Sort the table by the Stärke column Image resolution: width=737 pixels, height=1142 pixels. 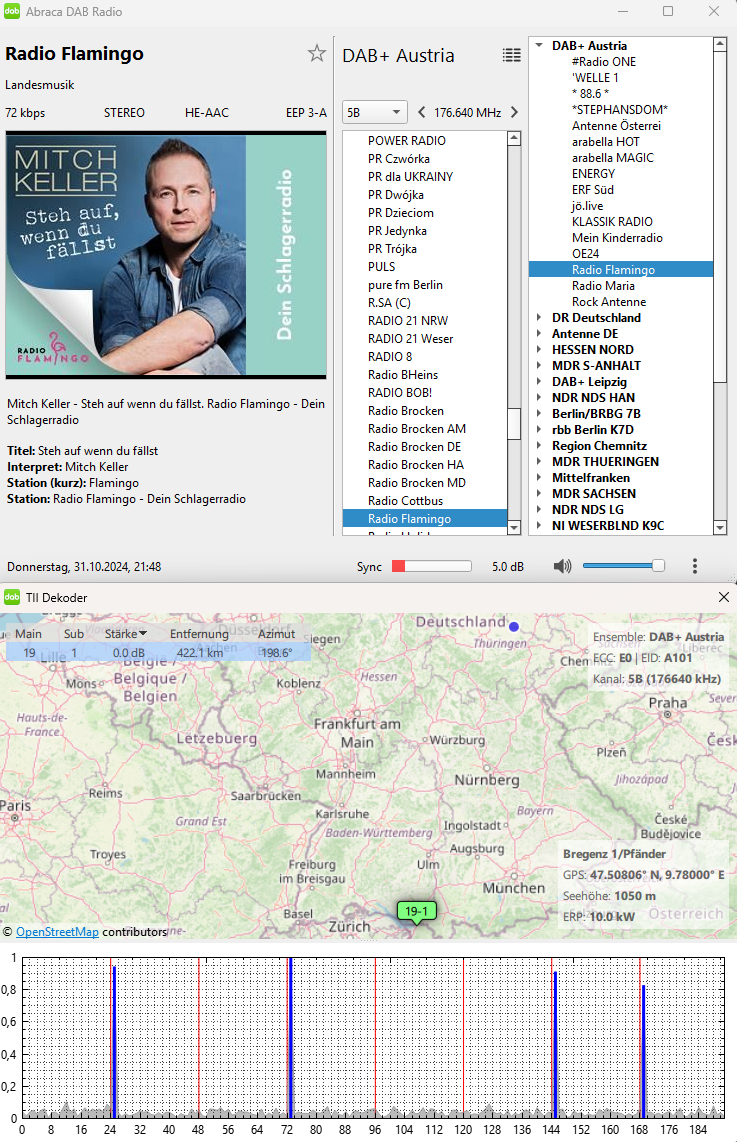[x=125, y=634]
